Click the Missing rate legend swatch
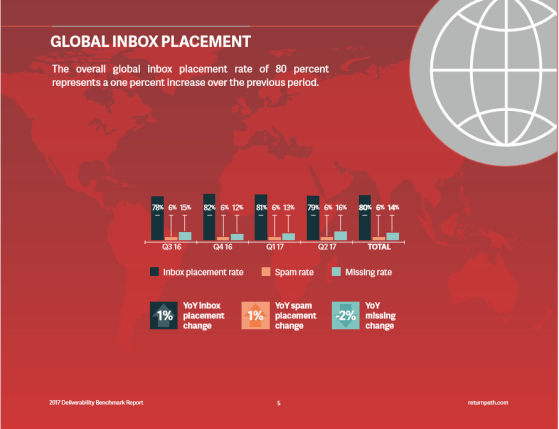The width and height of the screenshot is (559, 429). [x=336, y=272]
